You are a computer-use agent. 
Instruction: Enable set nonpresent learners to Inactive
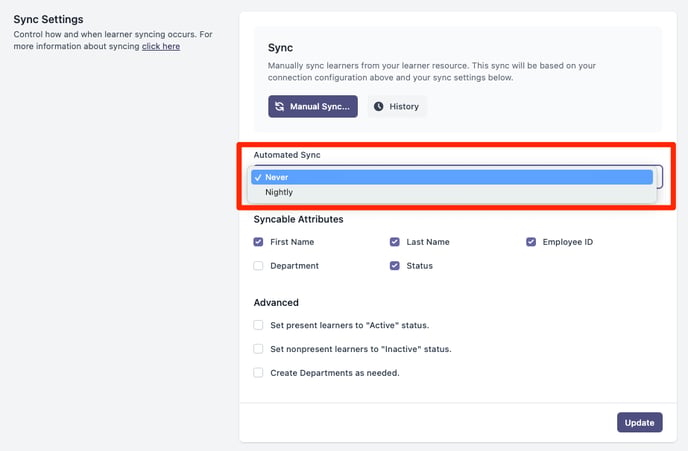(258, 349)
